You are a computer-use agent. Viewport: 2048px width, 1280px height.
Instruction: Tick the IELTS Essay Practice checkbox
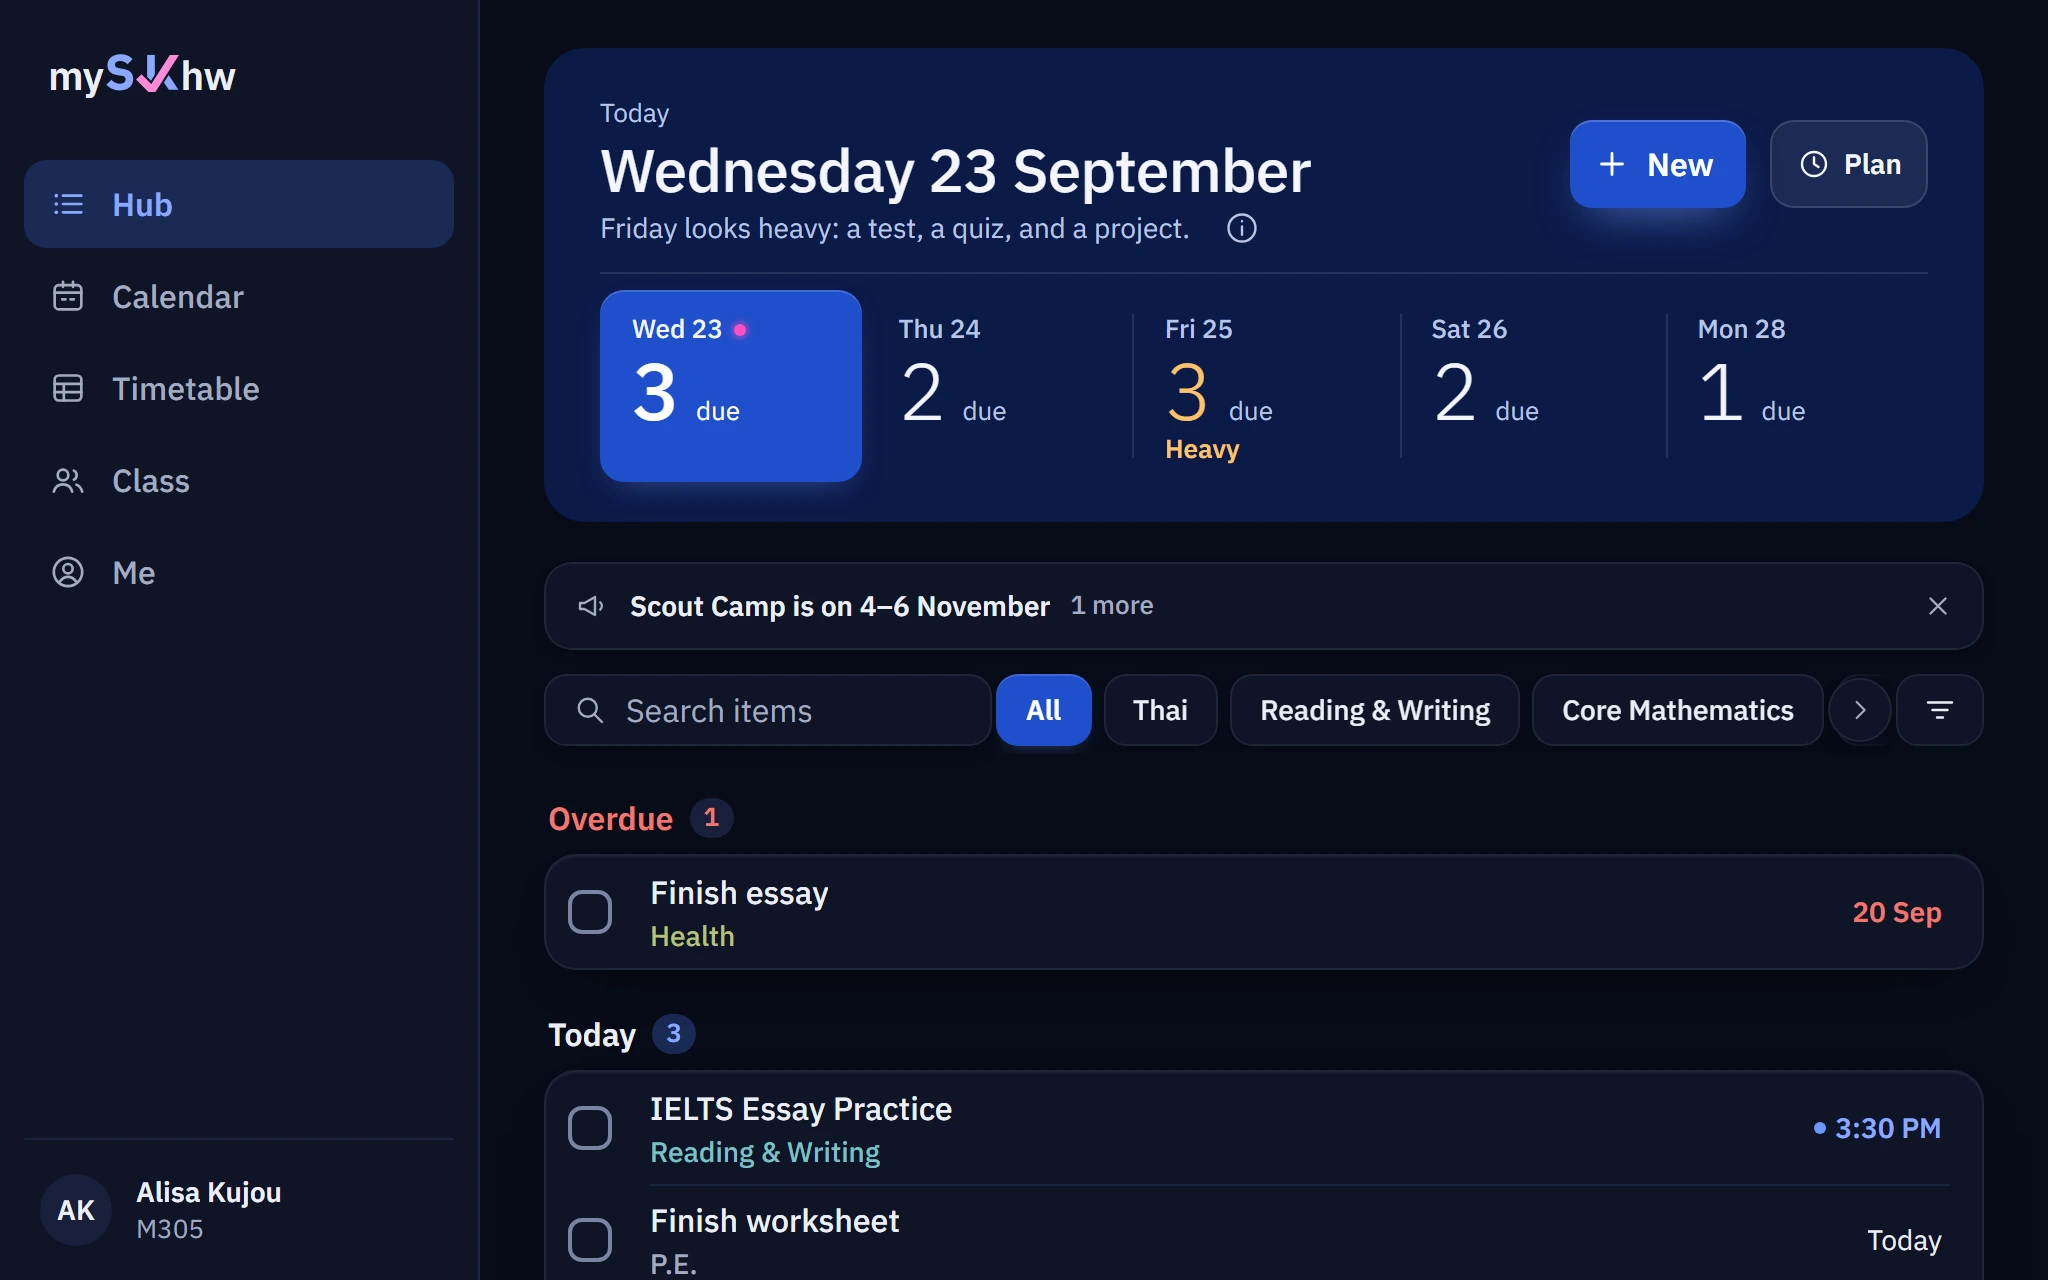tap(590, 1128)
